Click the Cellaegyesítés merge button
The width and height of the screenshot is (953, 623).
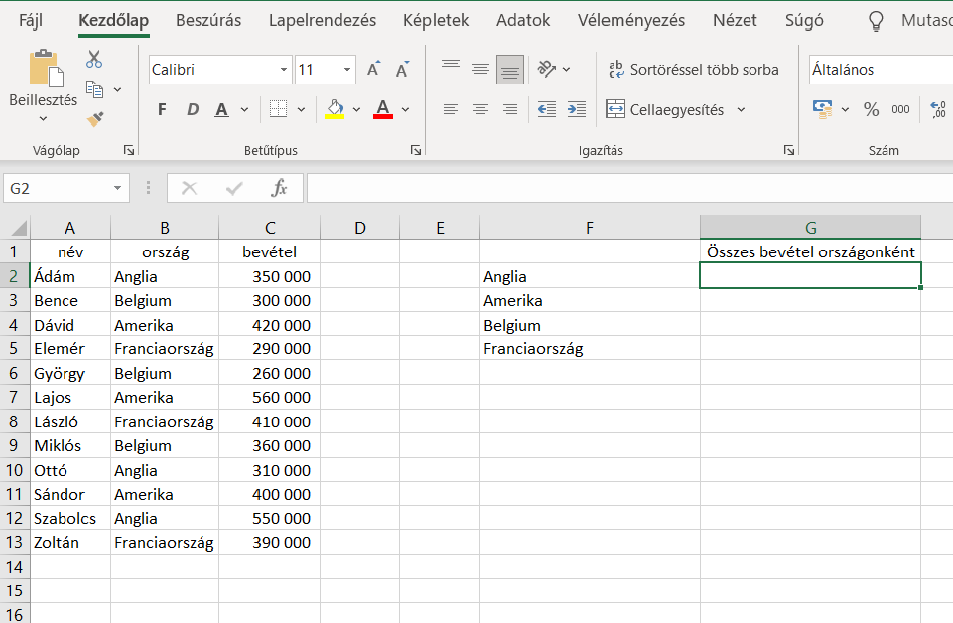click(666, 110)
